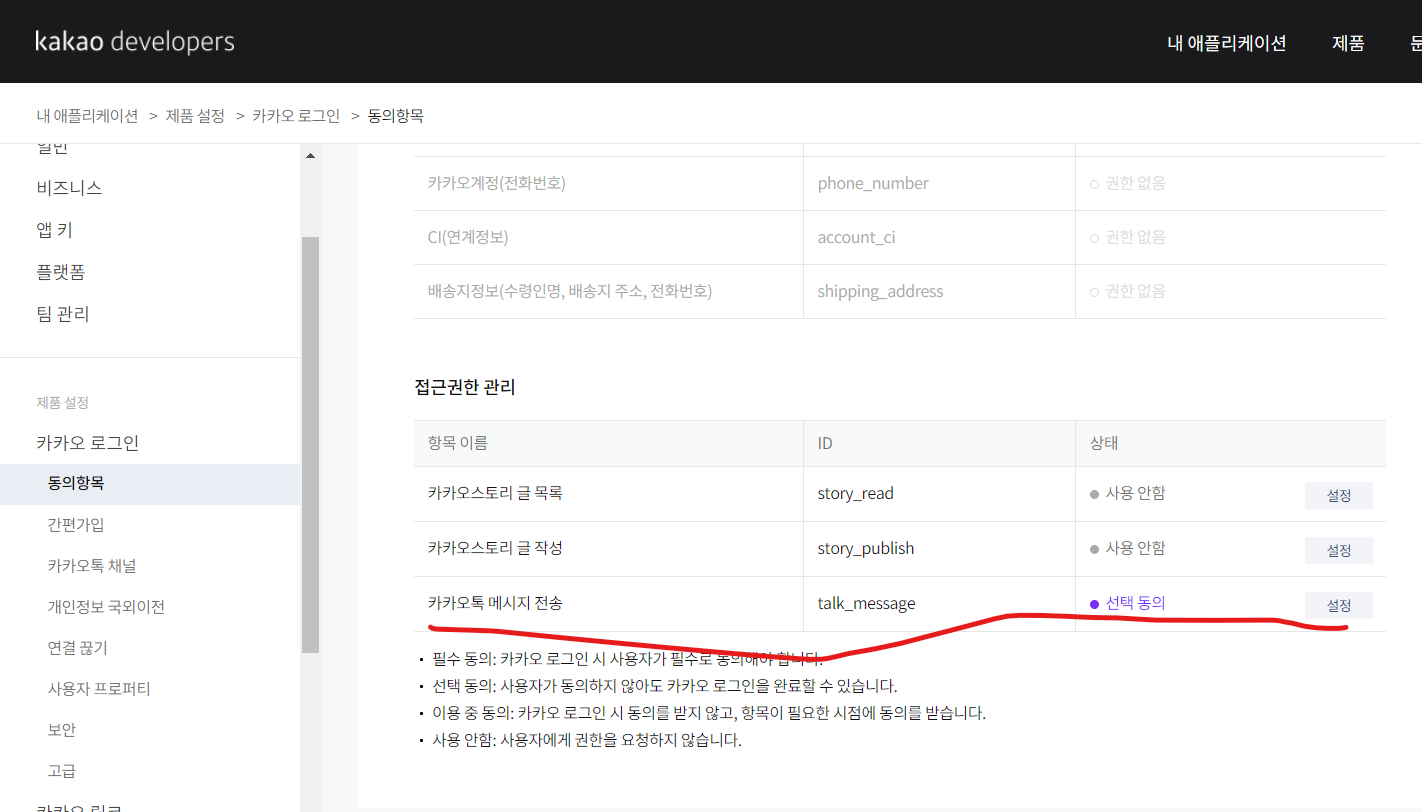Click 설정 button for story_read row

pos(1339,495)
